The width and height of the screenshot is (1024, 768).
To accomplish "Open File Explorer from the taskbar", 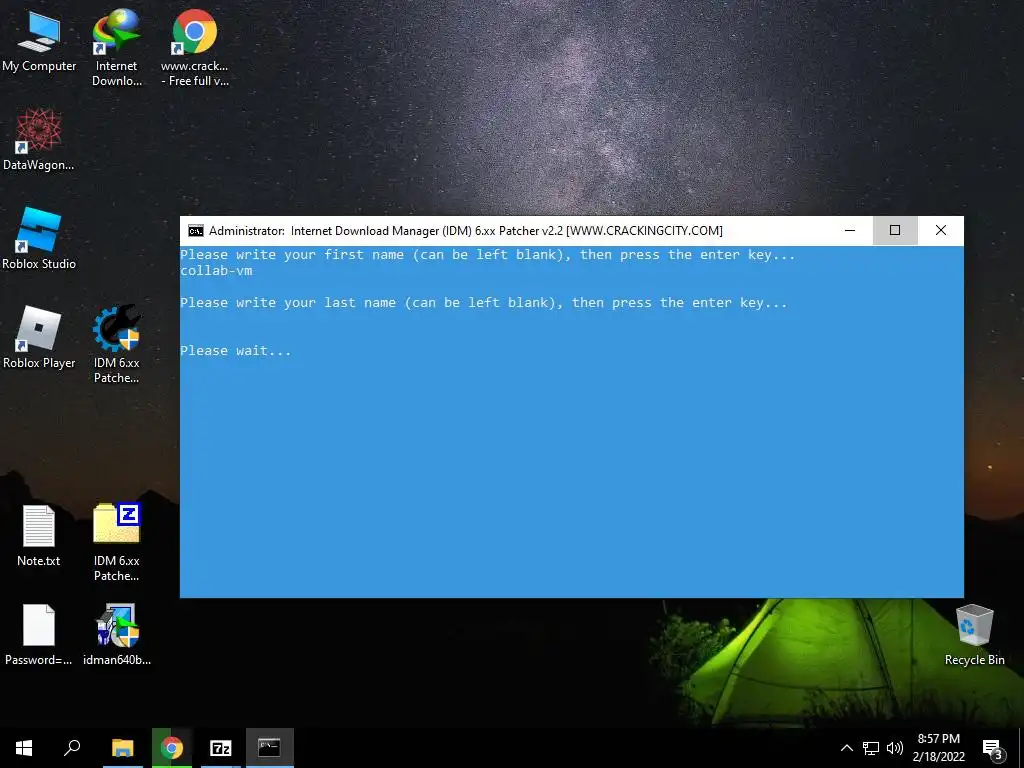I will [123, 748].
